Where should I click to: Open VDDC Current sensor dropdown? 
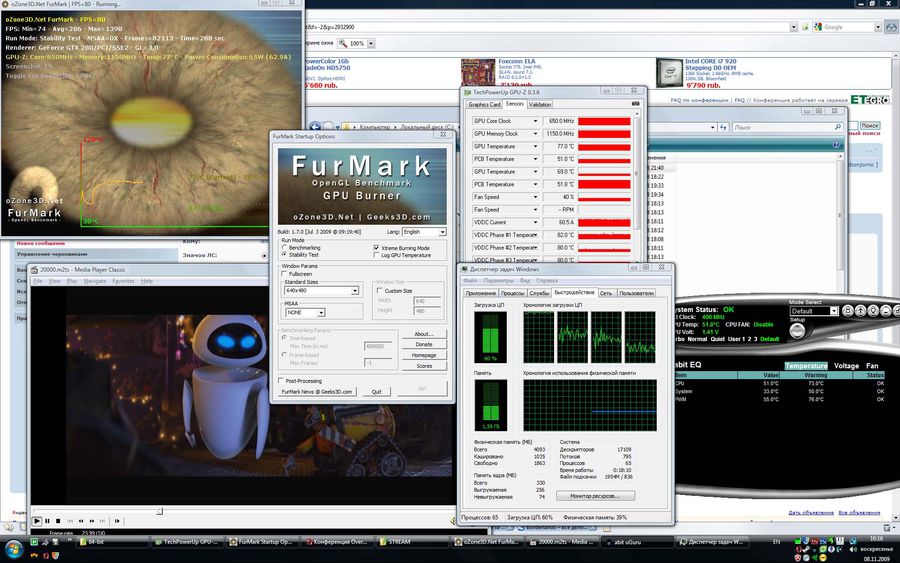click(535, 222)
